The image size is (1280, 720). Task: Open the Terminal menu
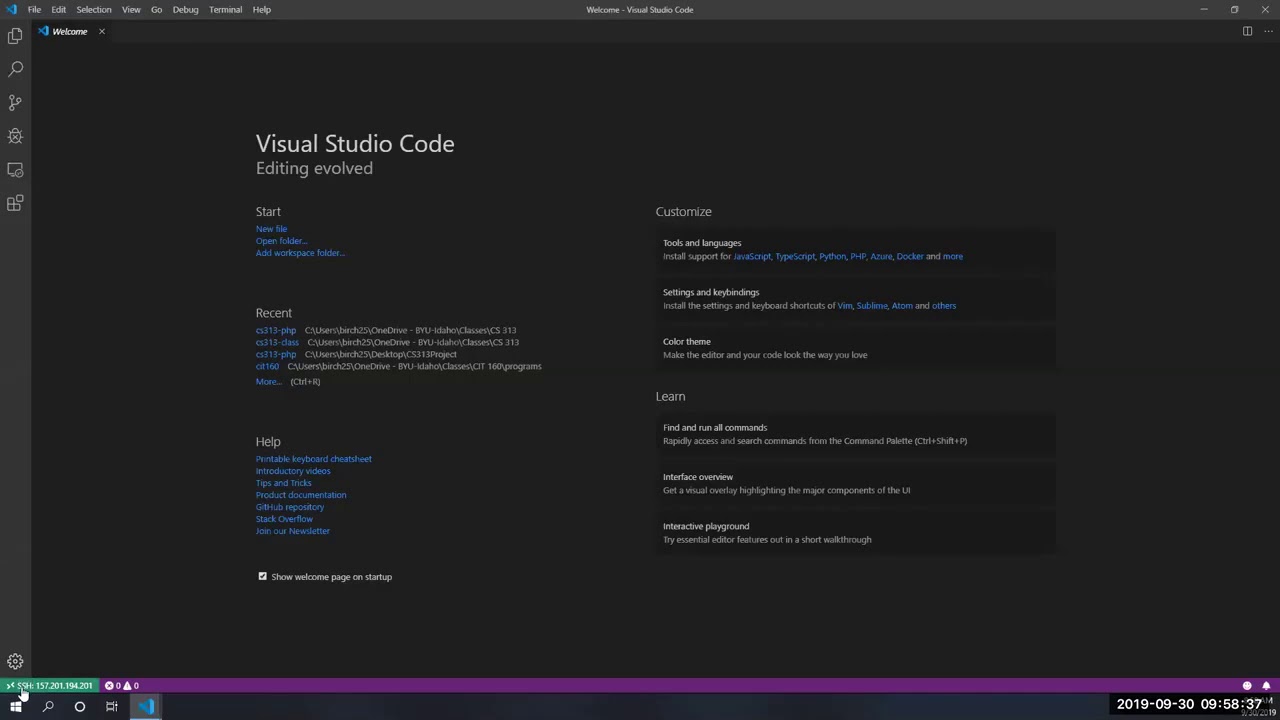click(225, 9)
